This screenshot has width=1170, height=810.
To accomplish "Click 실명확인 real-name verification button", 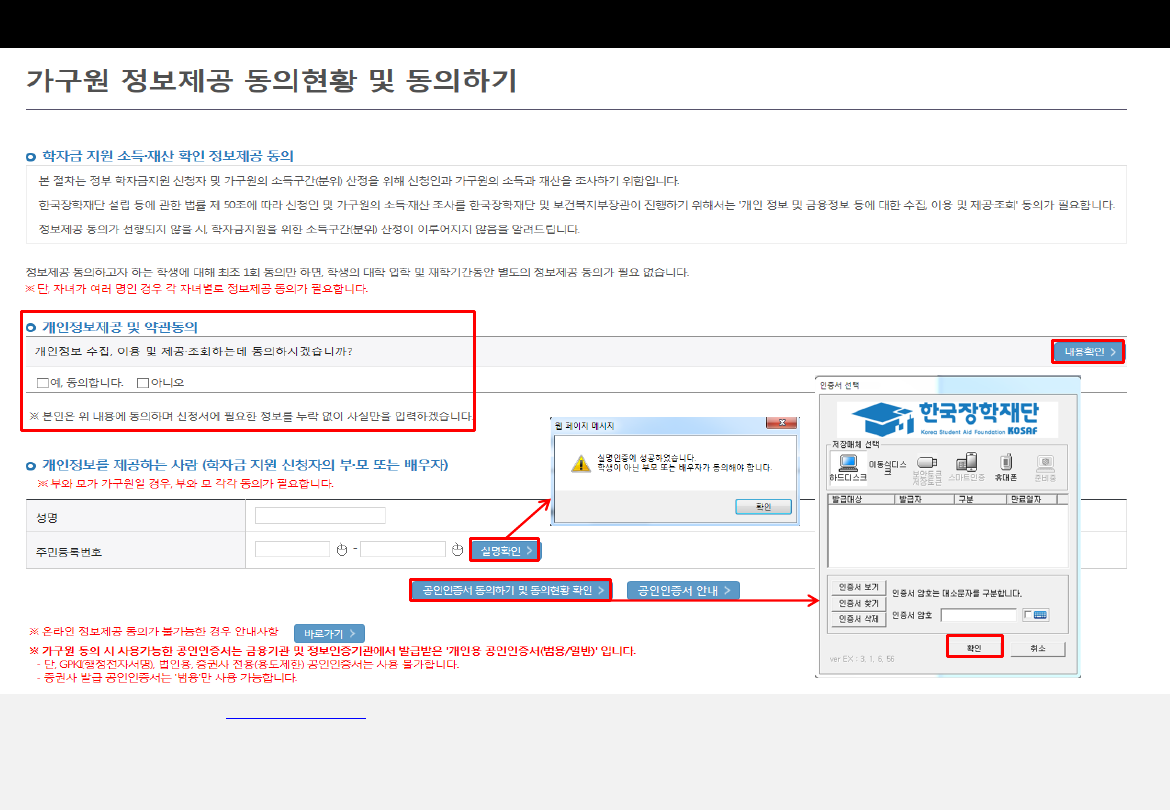I will tap(504, 550).
